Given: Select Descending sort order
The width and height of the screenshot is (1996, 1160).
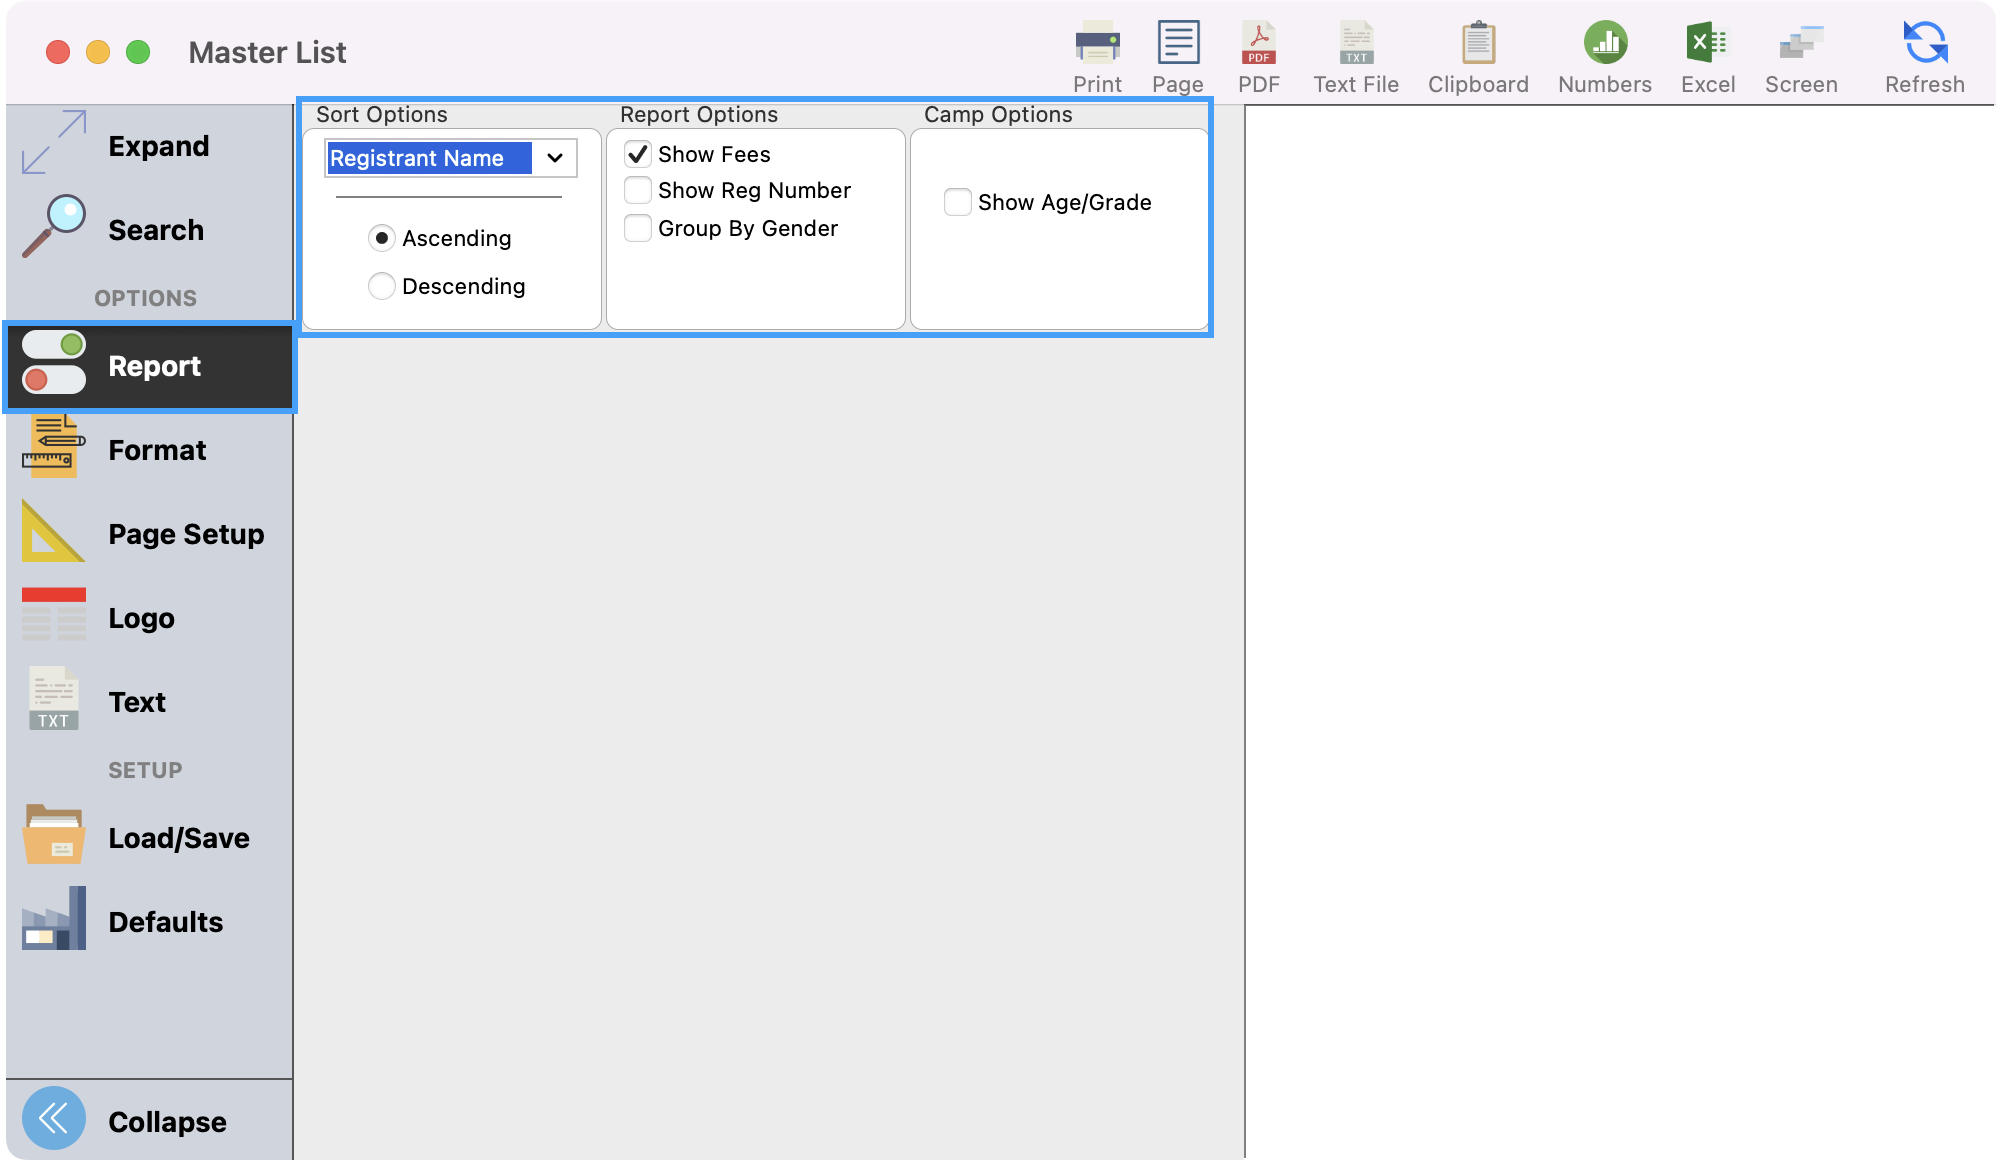Looking at the screenshot, I should (382, 286).
